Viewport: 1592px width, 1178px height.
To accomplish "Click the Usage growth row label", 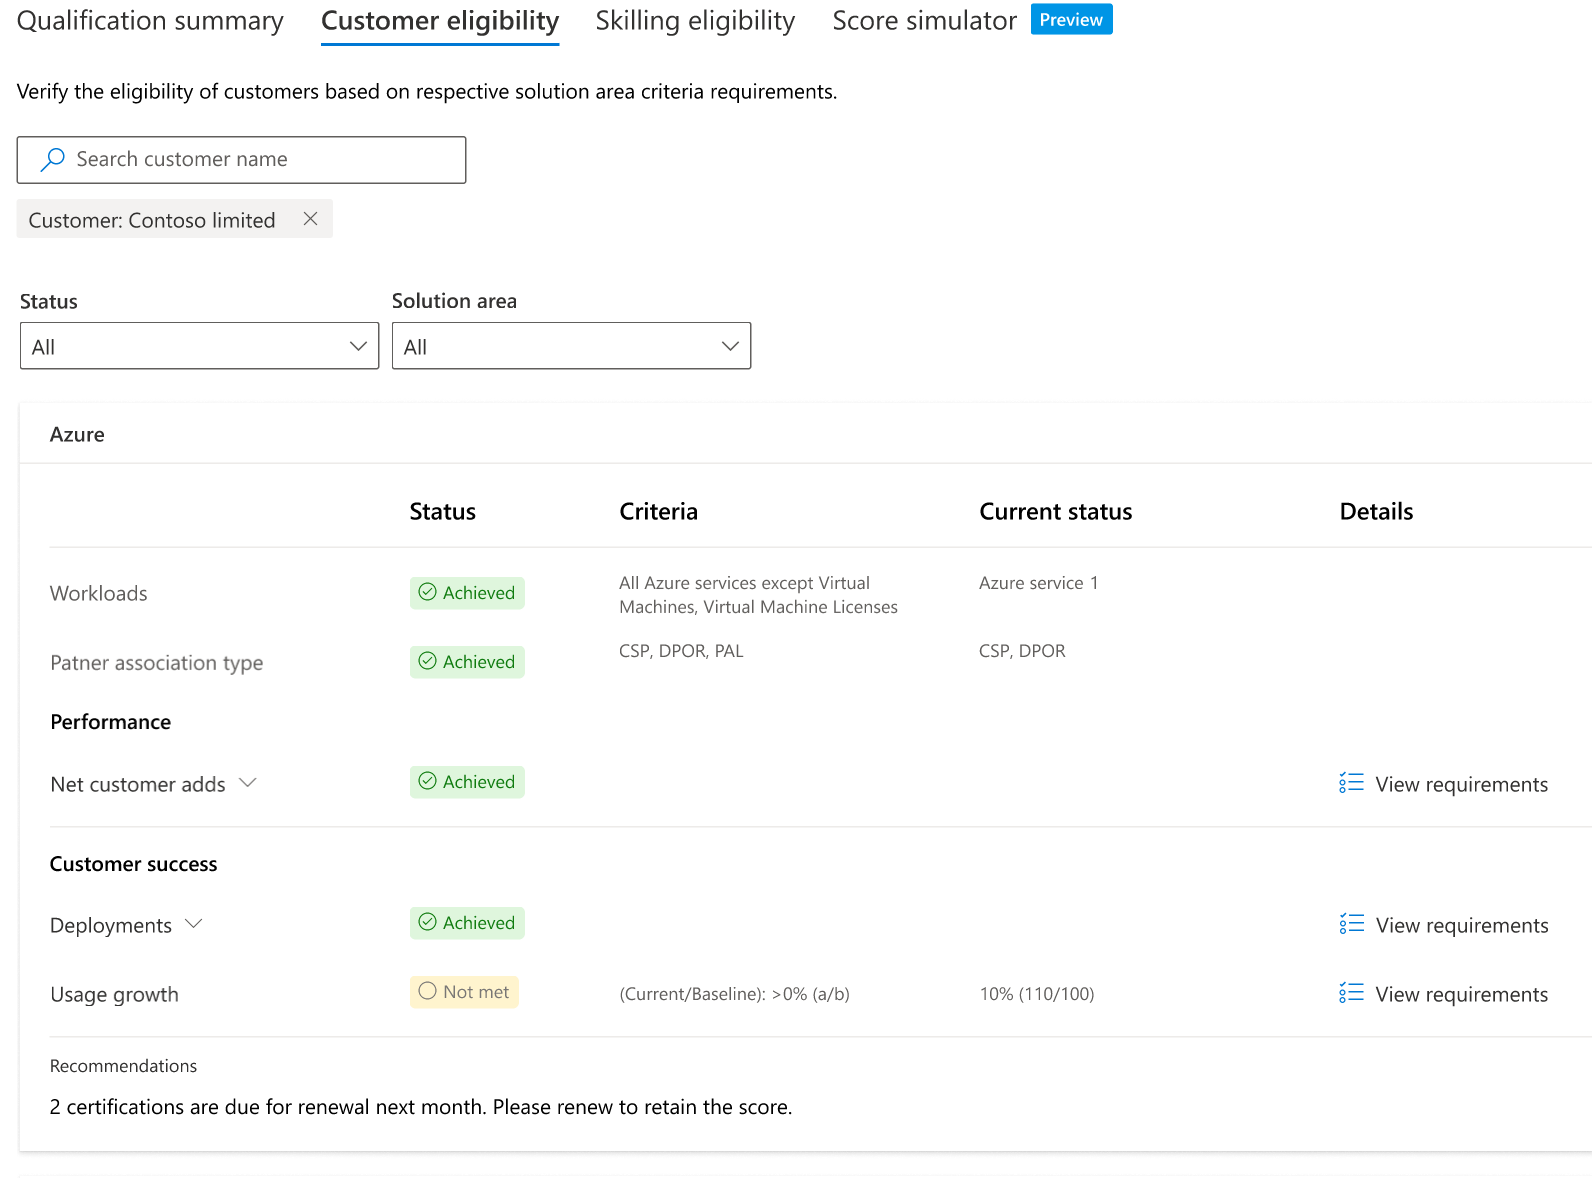I will click(x=114, y=995).
